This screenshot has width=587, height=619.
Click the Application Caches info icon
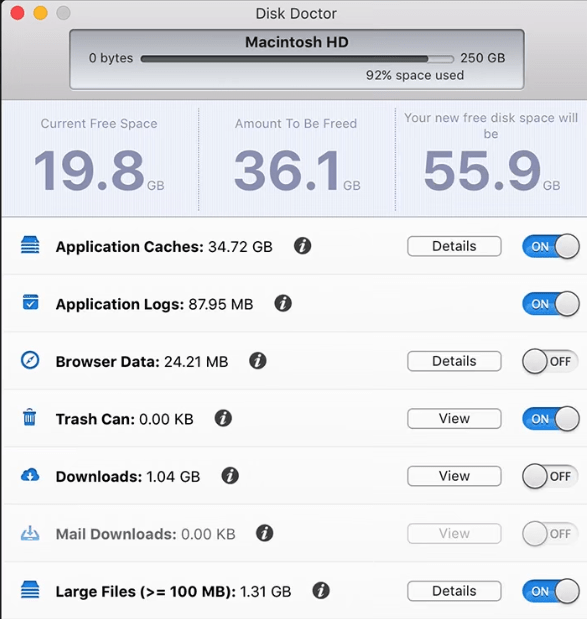[302, 246]
